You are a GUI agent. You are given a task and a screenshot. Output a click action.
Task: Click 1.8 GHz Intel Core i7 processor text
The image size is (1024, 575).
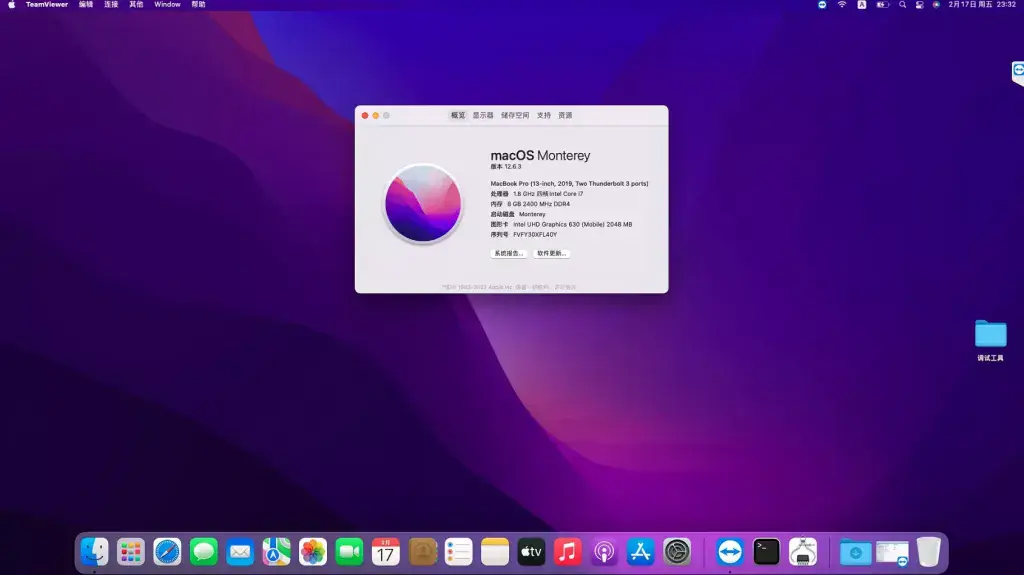(548, 194)
